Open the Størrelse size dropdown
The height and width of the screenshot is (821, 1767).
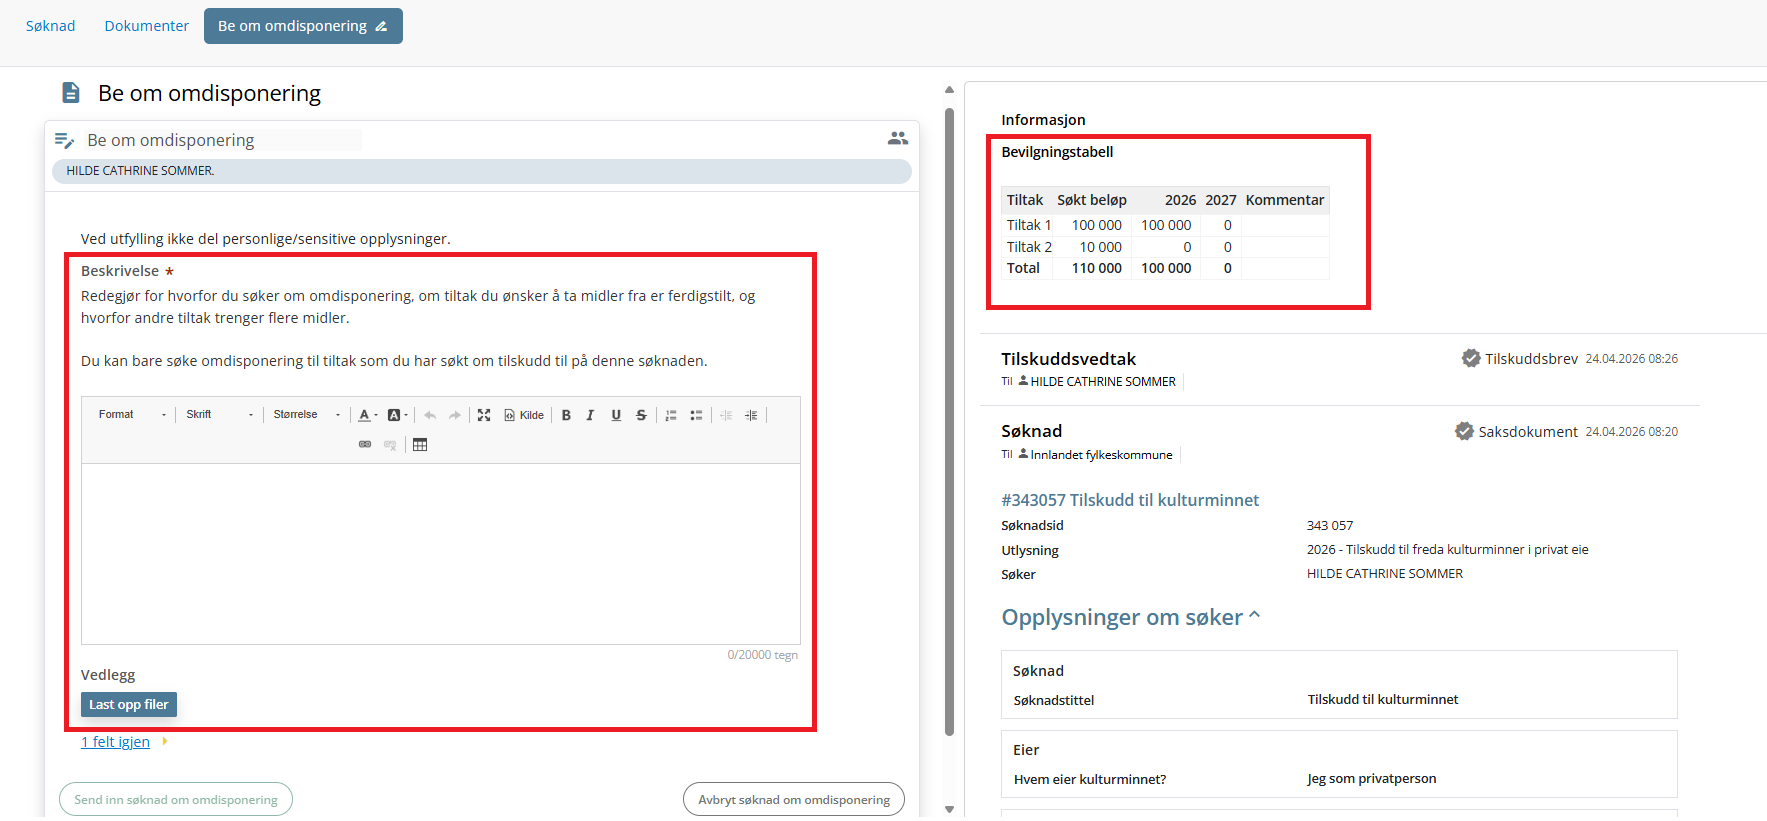(306, 415)
